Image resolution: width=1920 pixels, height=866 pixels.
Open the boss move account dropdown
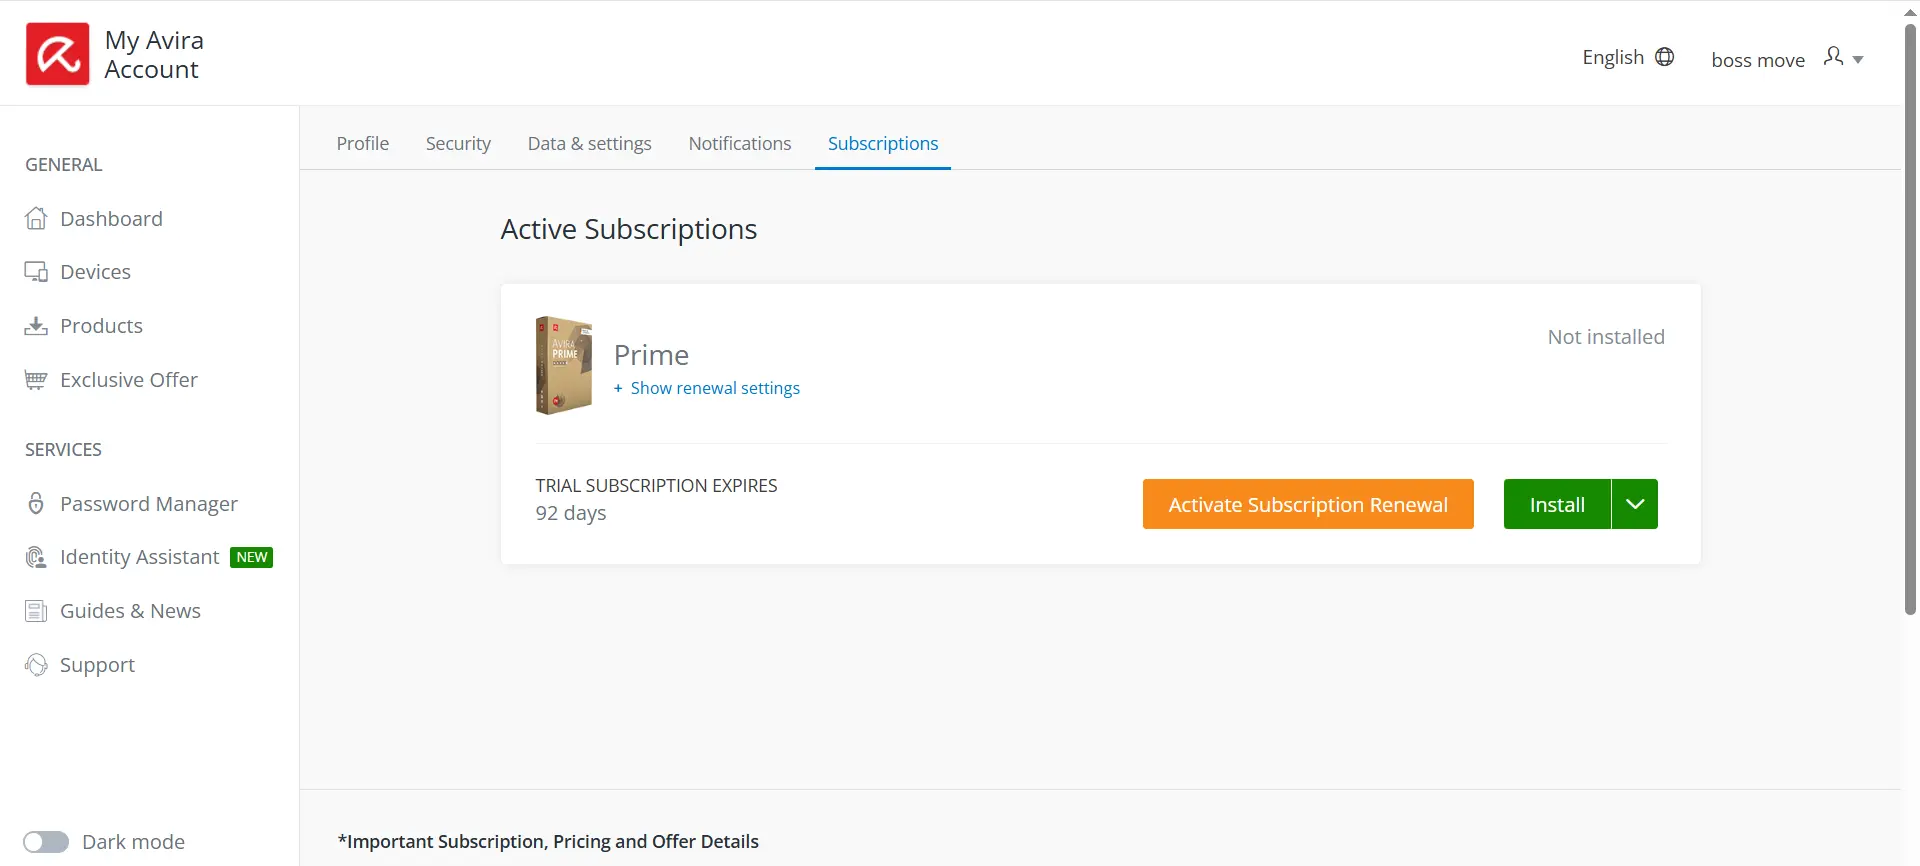coord(1787,59)
